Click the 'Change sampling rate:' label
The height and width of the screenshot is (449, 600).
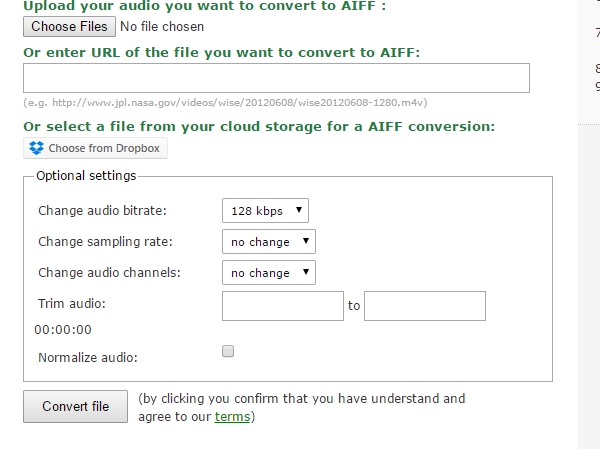pyautogui.click(x=105, y=242)
